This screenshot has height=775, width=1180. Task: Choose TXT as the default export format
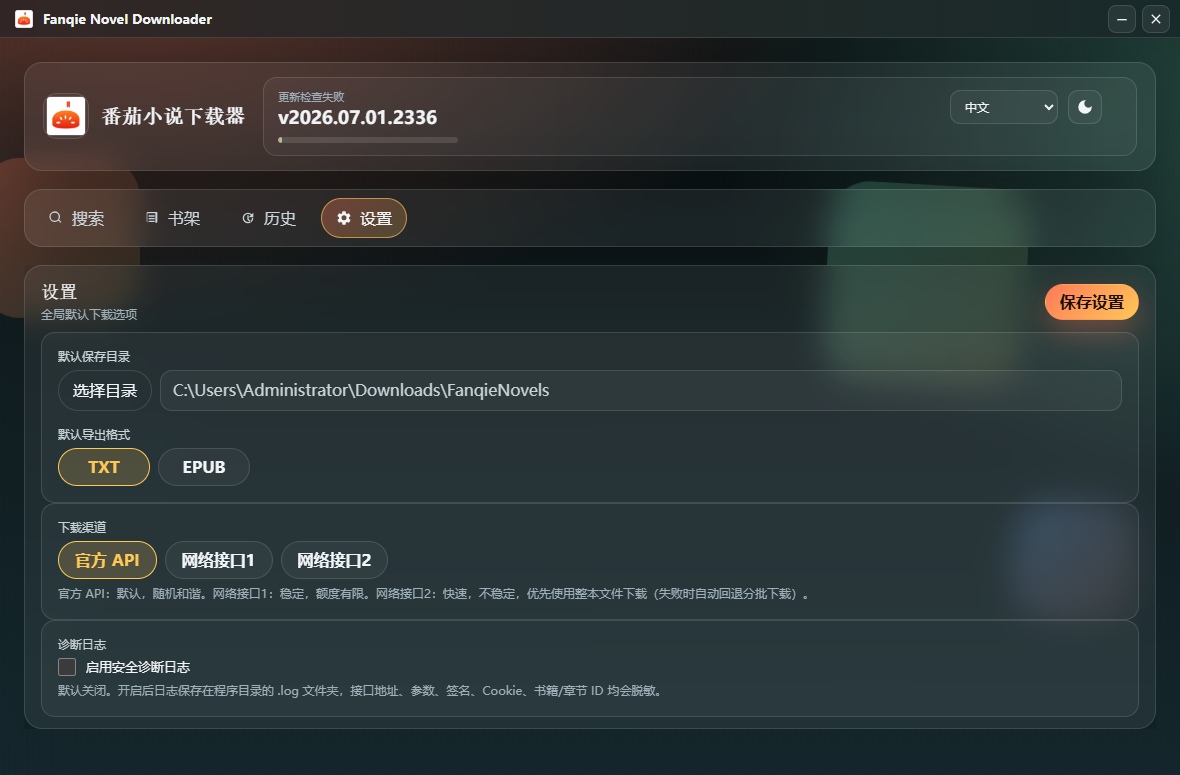point(104,467)
